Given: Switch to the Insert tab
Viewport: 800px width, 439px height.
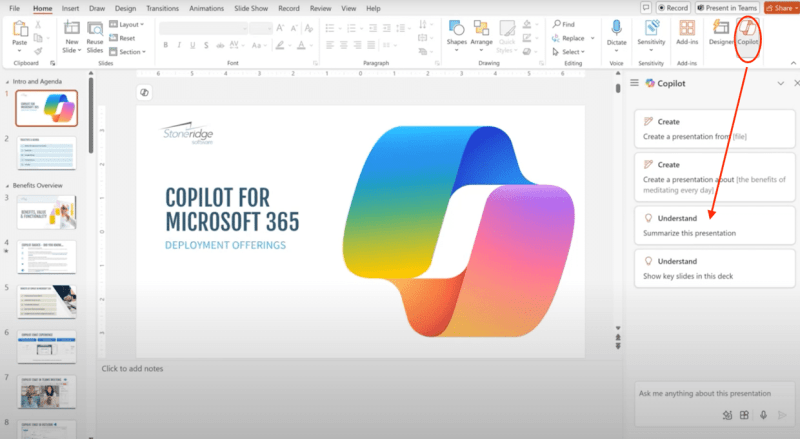Looking at the screenshot, I should 70,8.
